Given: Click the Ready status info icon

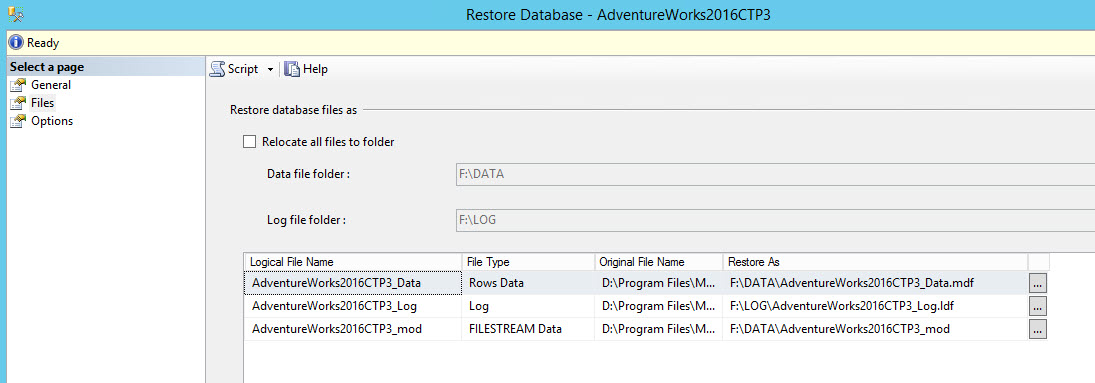Looking at the screenshot, I should (x=16, y=43).
